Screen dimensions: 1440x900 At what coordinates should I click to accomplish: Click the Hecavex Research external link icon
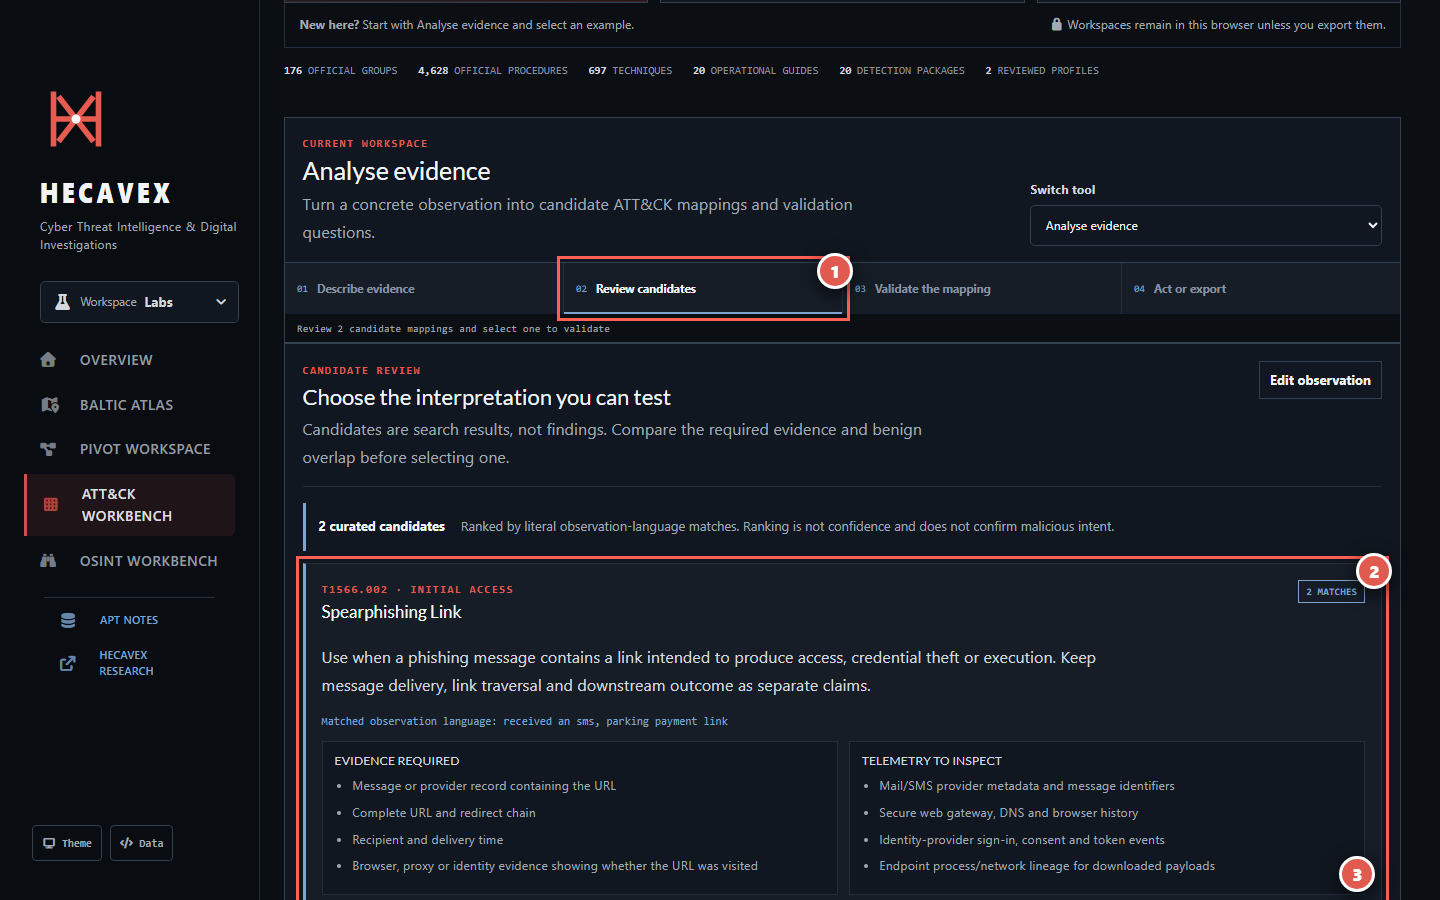(68, 663)
